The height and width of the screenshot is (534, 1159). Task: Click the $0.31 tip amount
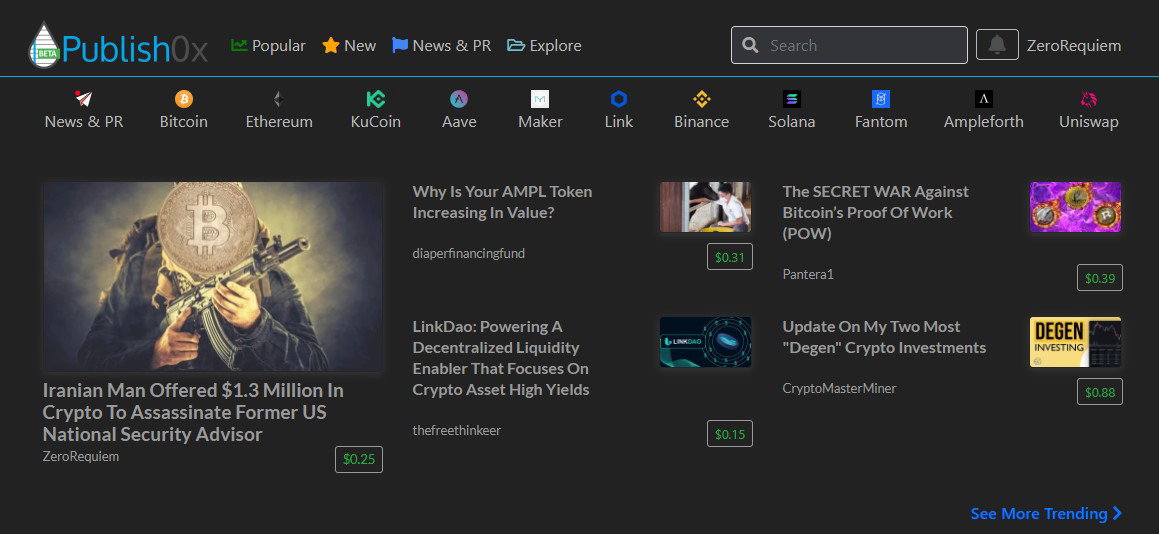click(x=730, y=257)
